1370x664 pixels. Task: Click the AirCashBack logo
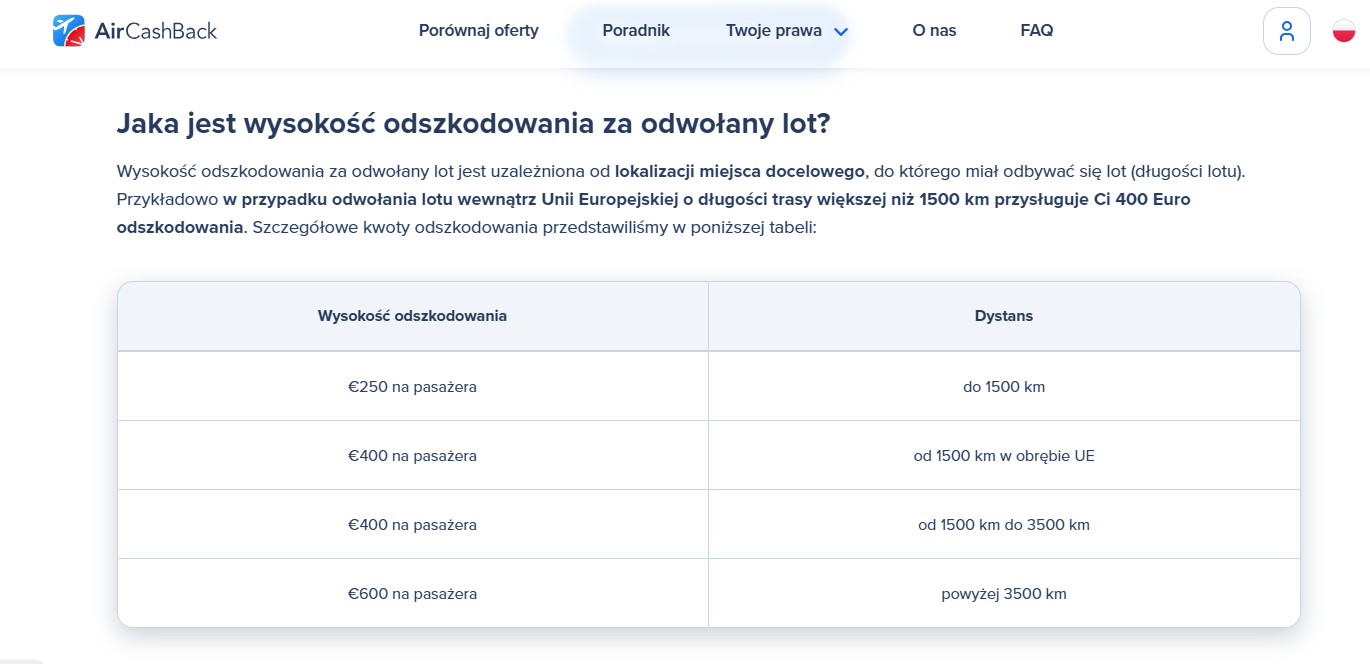click(x=135, y=31)
